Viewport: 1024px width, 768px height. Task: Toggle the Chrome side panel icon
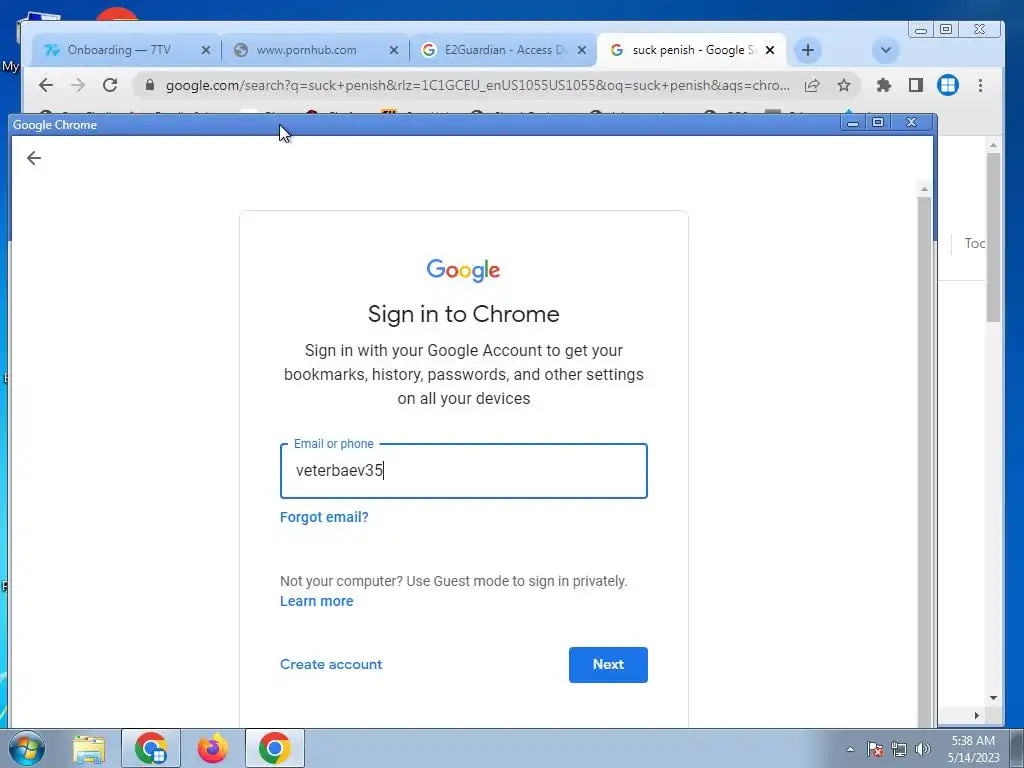pos(916,86)
